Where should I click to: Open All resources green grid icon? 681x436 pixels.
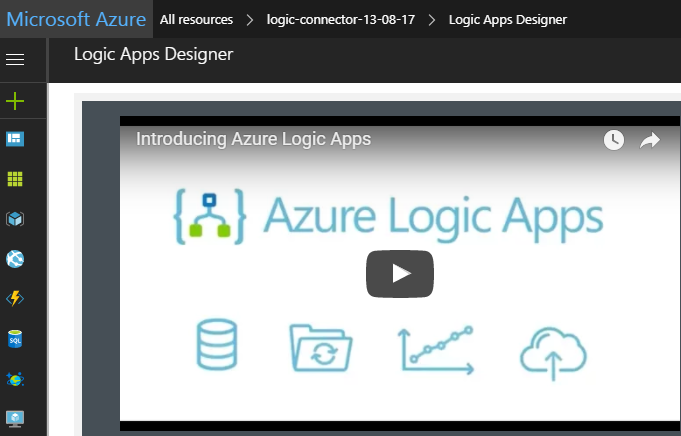coord(15,179)
